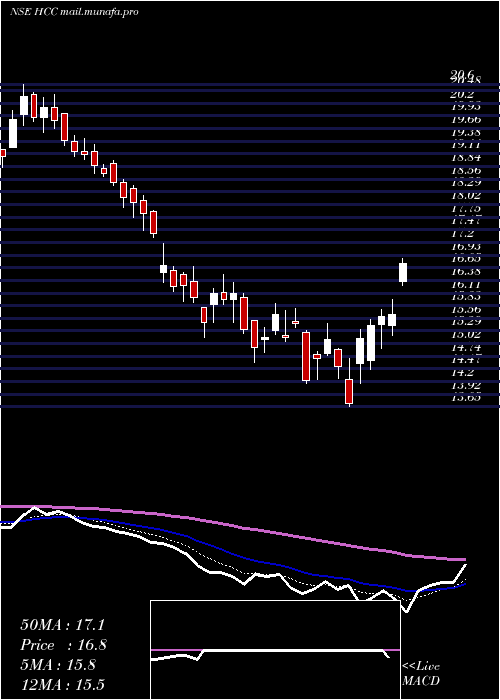Click the 14.74 price axis label

466,347
